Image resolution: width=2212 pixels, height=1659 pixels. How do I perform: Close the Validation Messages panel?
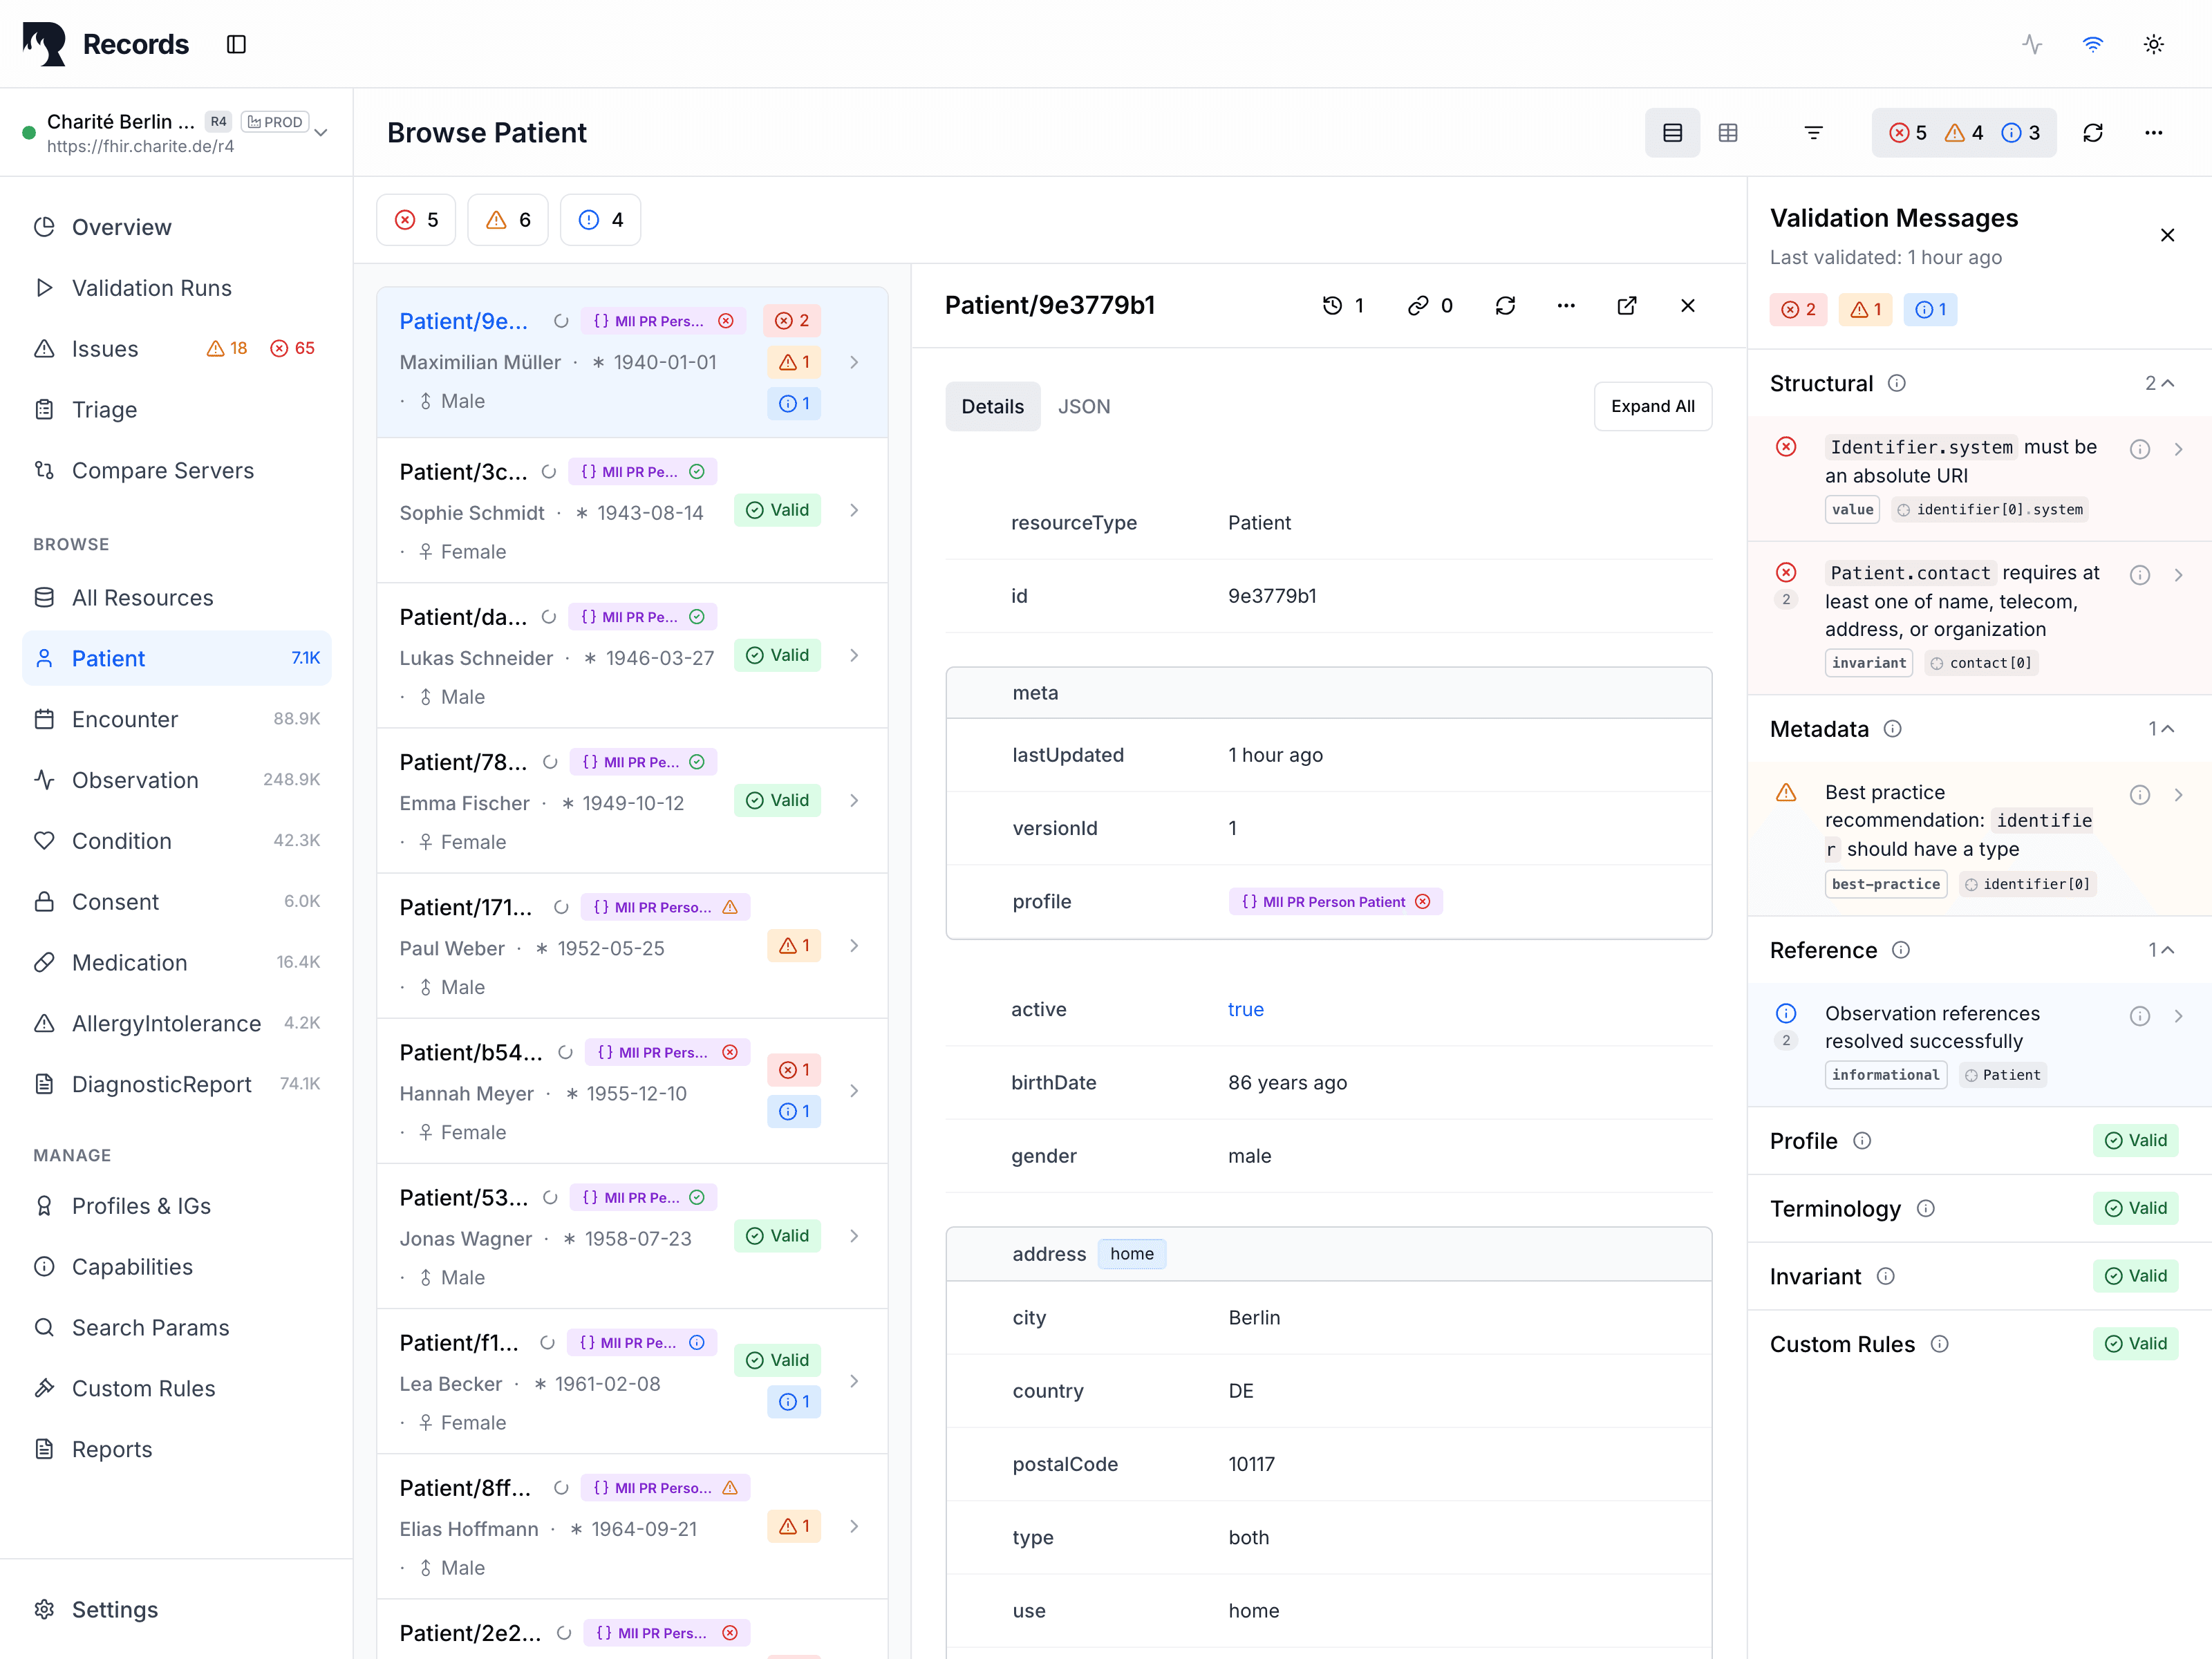click(x=2167, y=235)
